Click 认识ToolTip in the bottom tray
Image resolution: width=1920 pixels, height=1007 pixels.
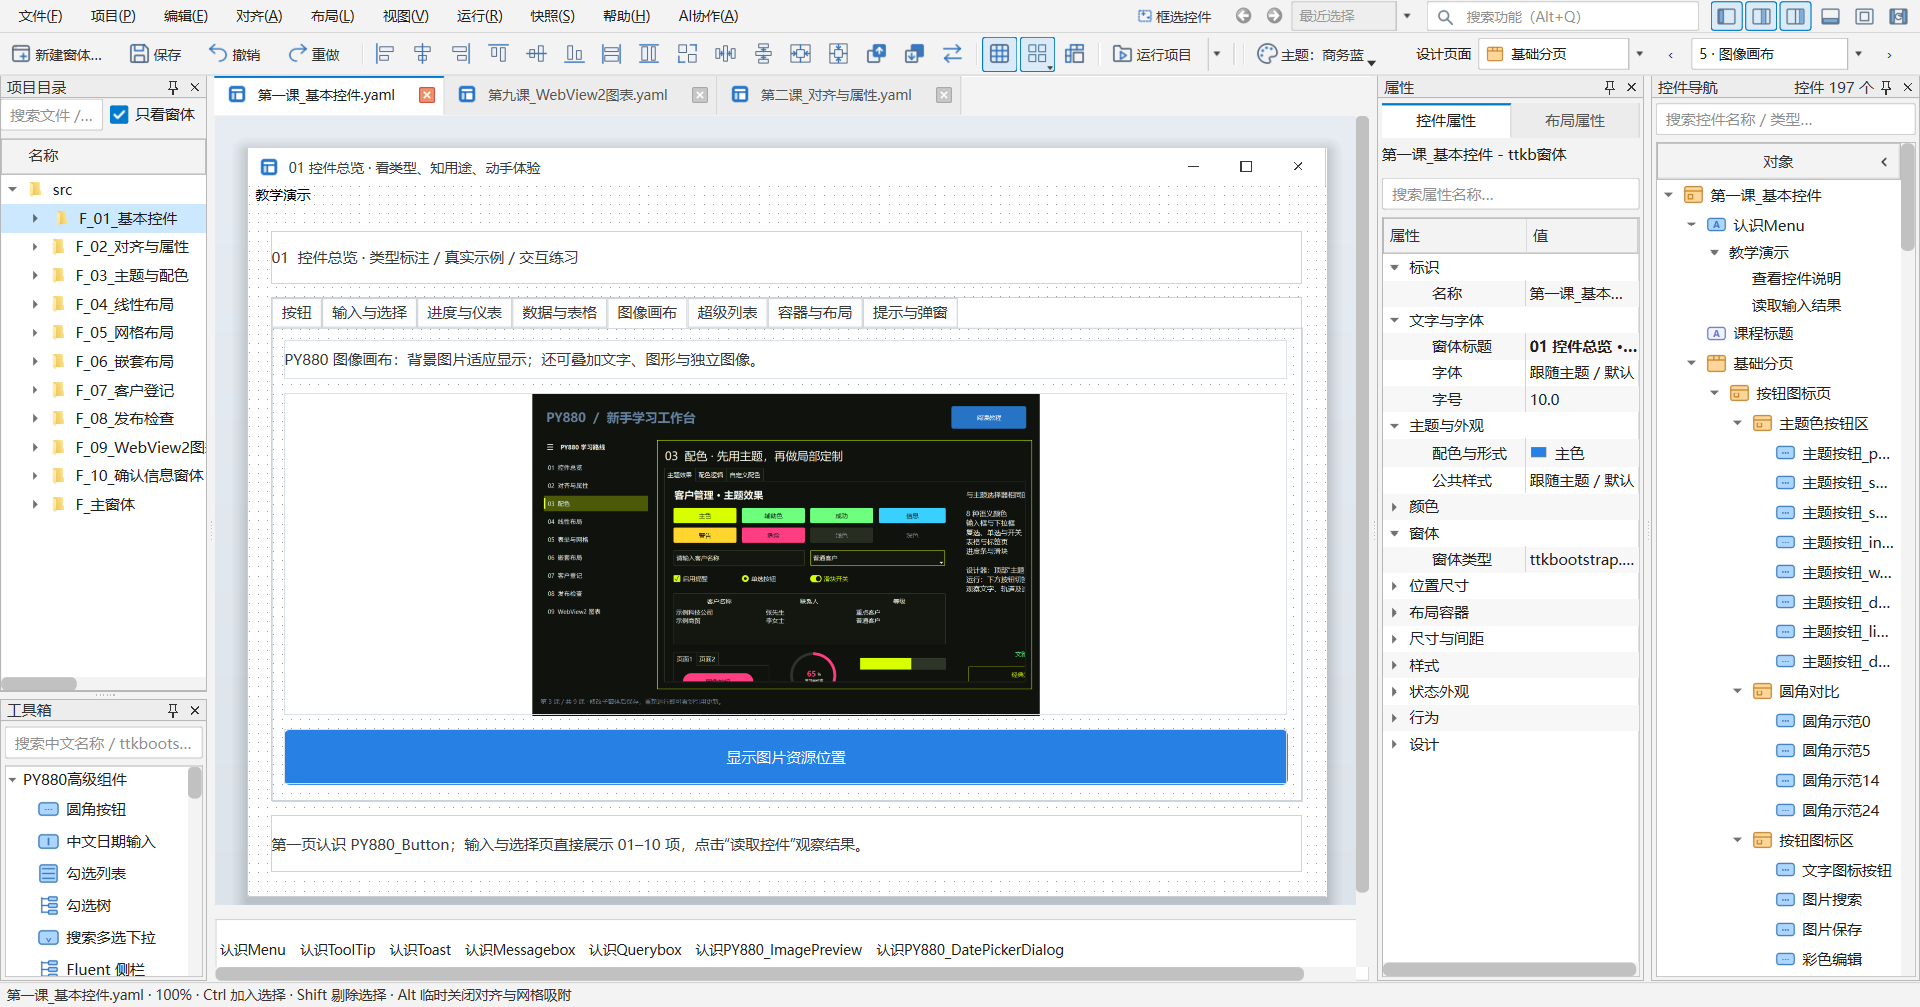[337, 950]
